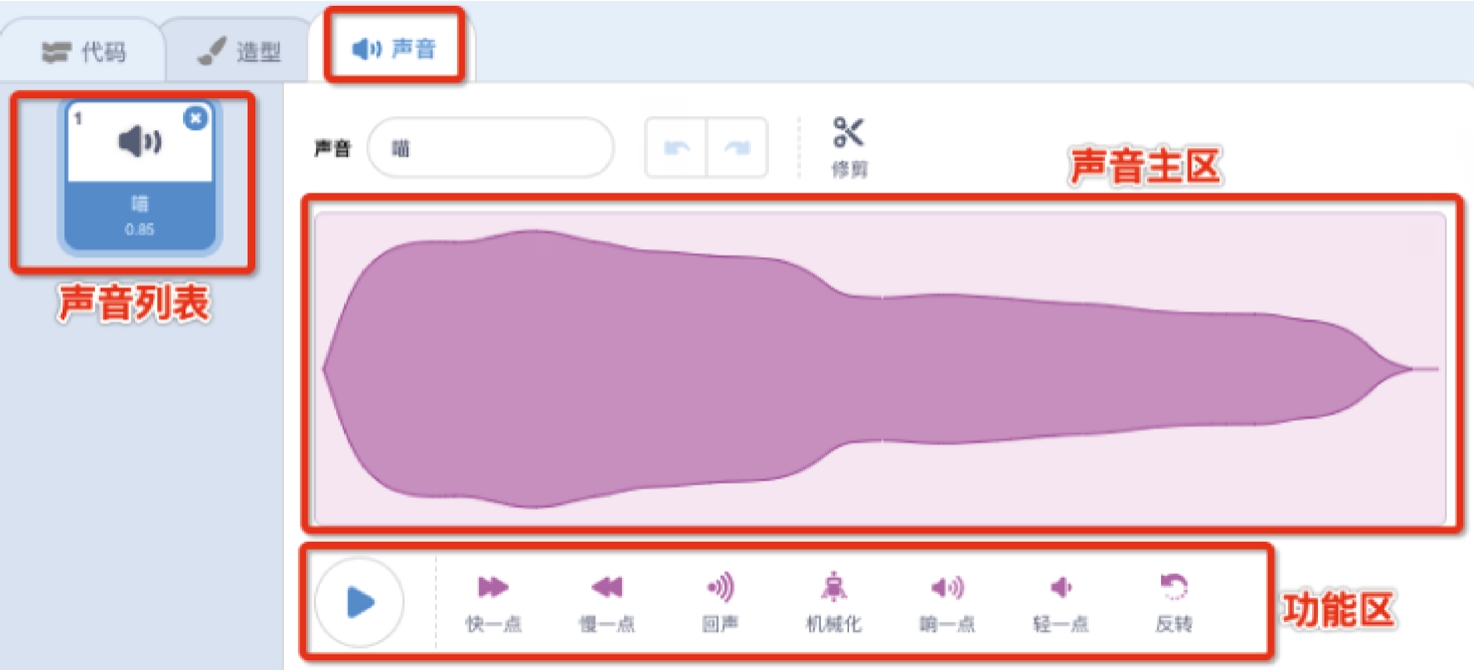This screenshot has width=1474, height=671.
Task: Select the Trim (修剪) scissors tool
Action: coord(848,133)
